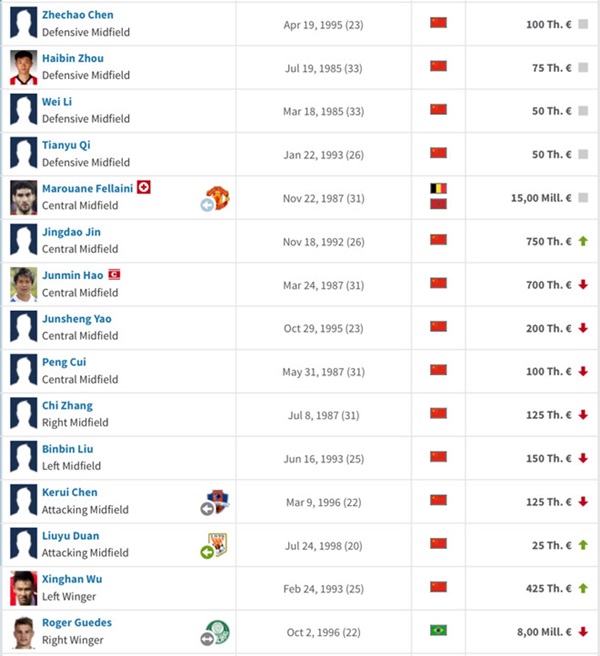The width and height of the screenshot is (600, 656).
Task: Click Junmin Hao's portrait thumbnail
Action: (23, 284)
